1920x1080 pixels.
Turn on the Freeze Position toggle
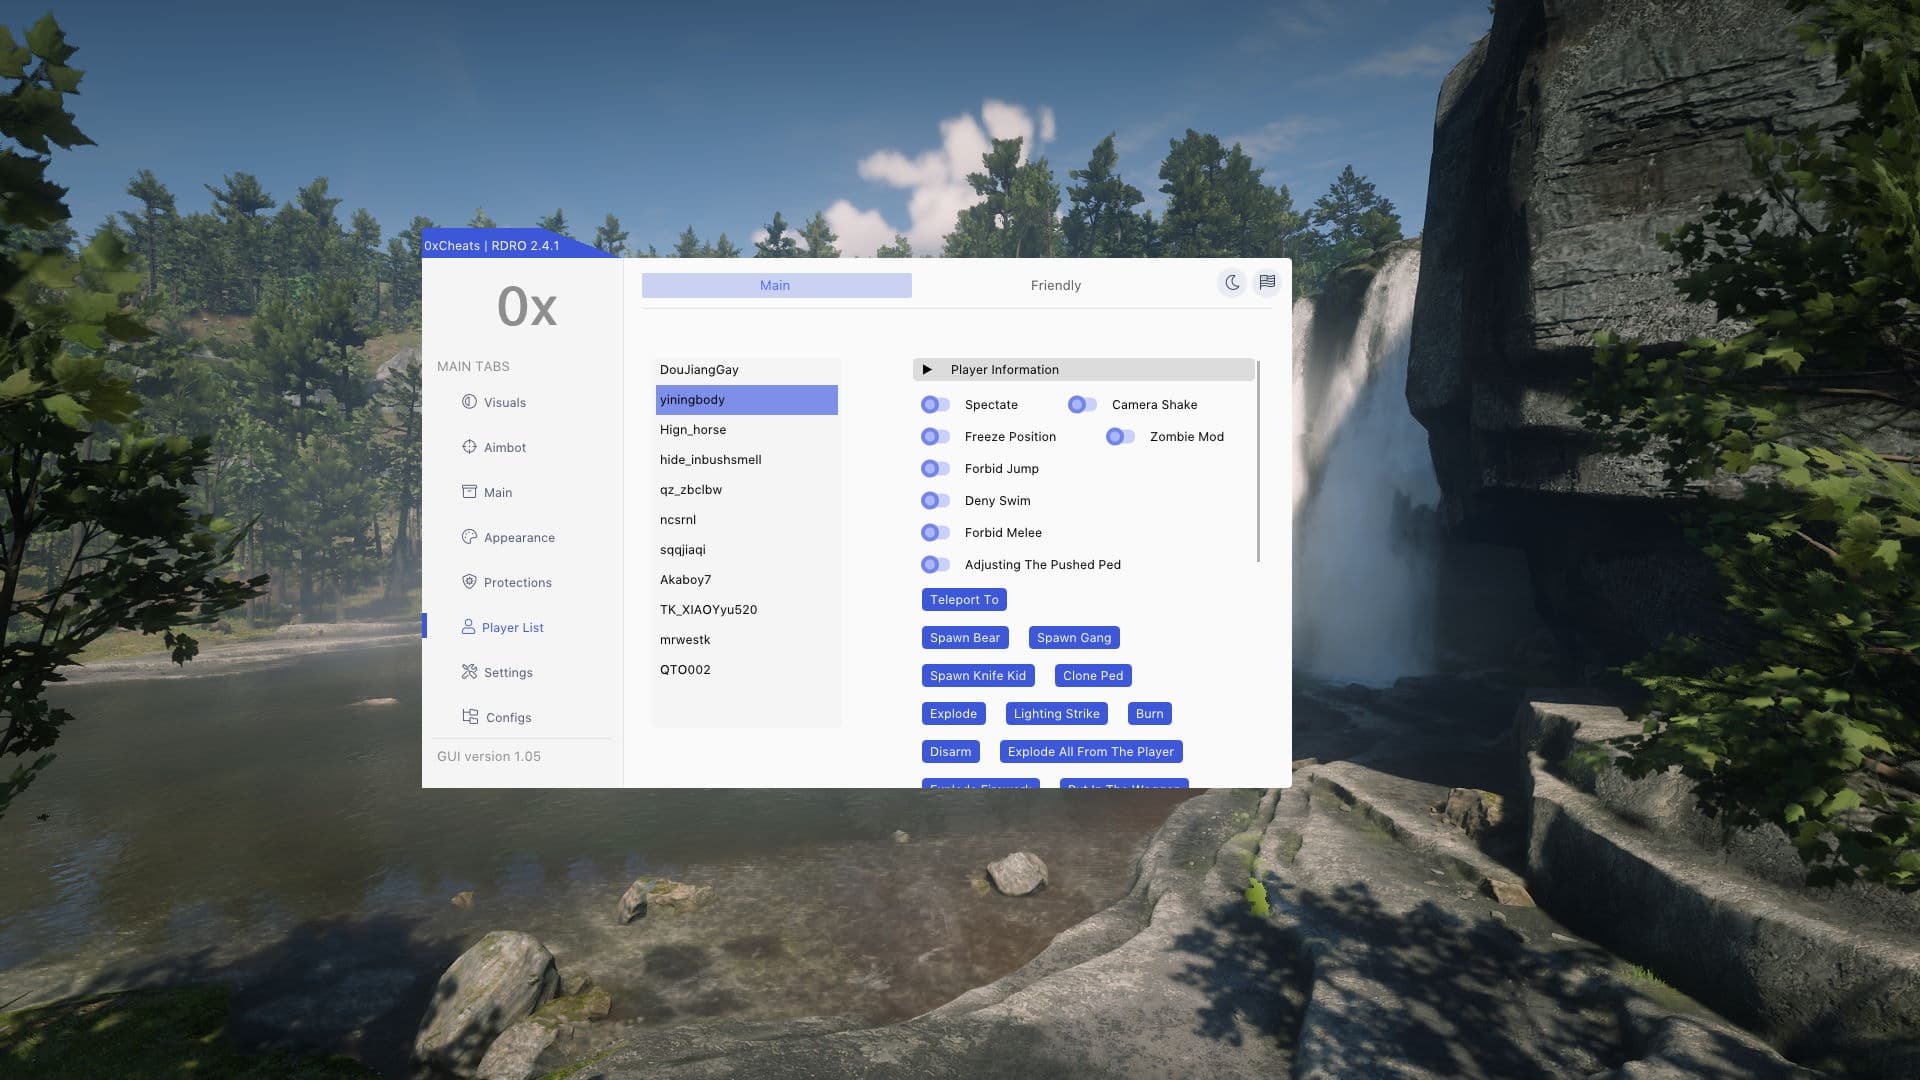(935, 437)
